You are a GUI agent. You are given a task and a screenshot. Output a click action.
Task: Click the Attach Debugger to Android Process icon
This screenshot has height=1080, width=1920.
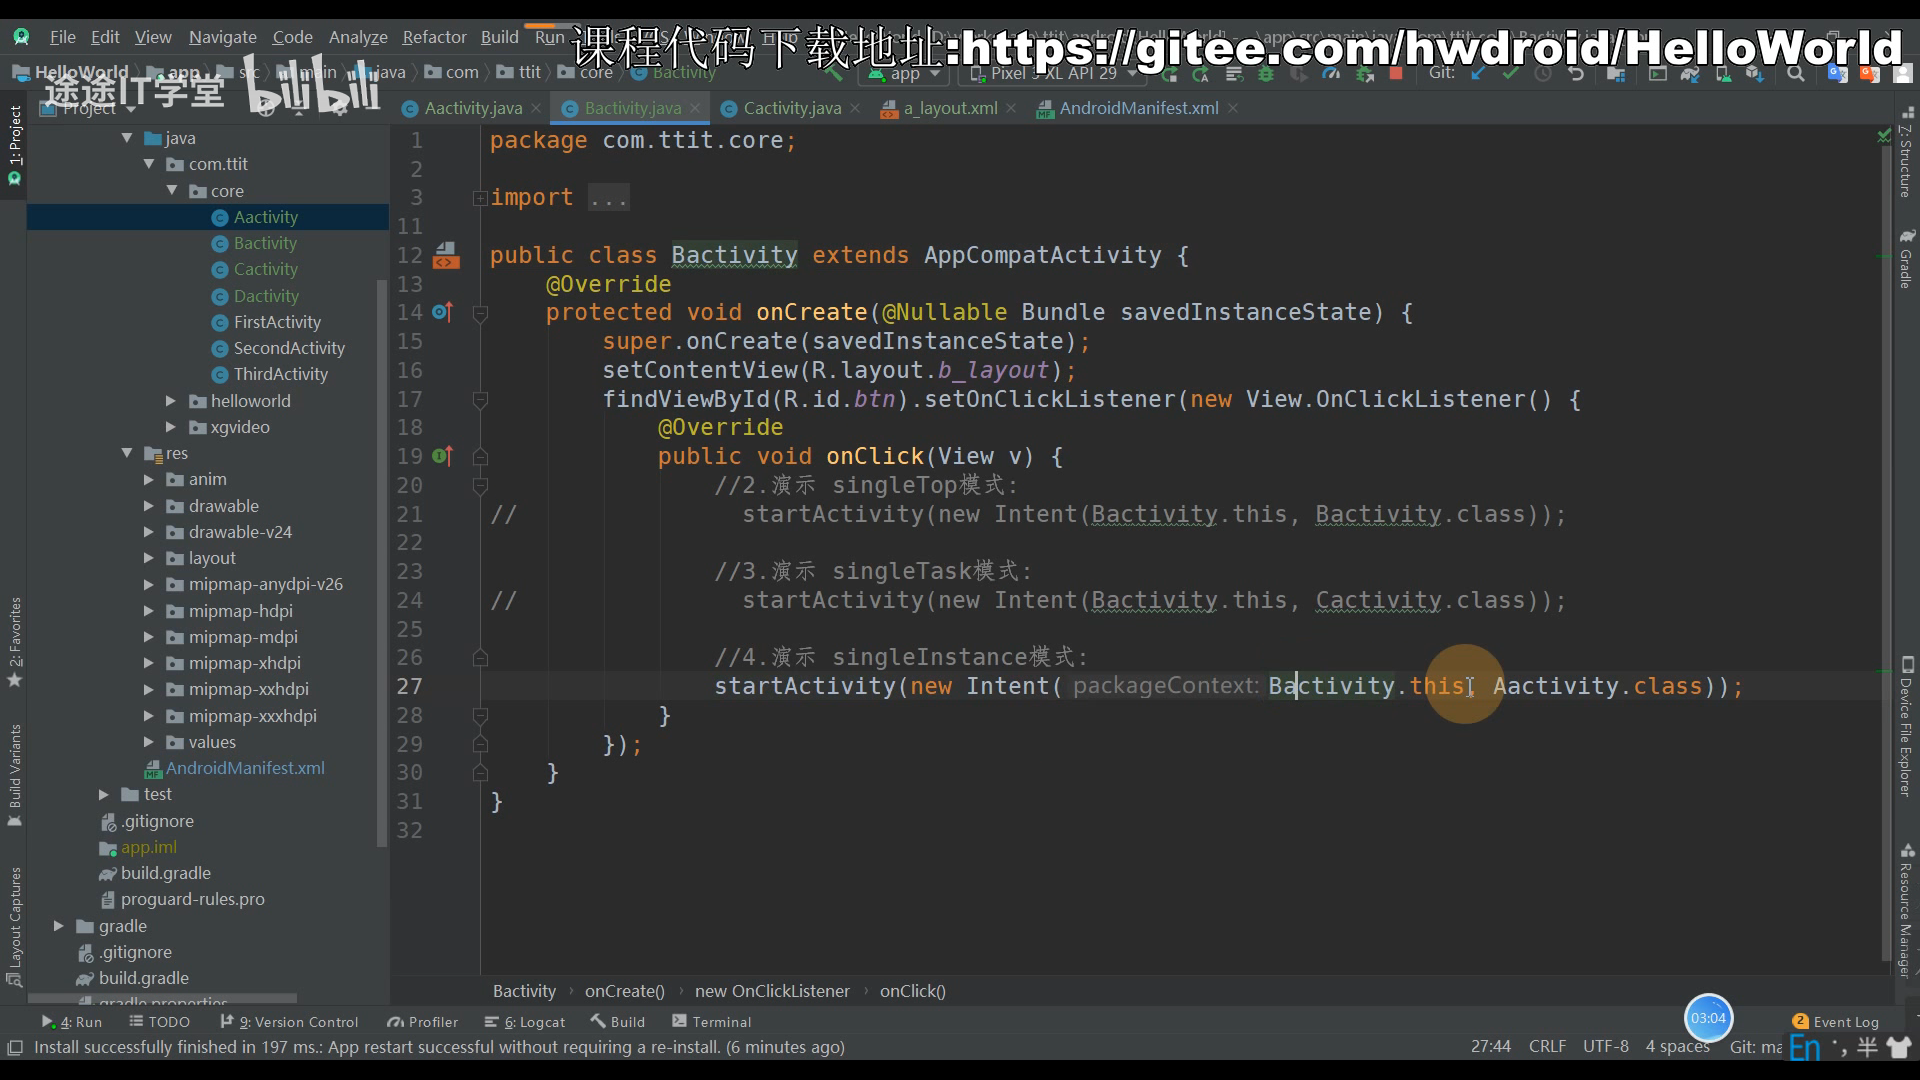[x=1363, y=74]
